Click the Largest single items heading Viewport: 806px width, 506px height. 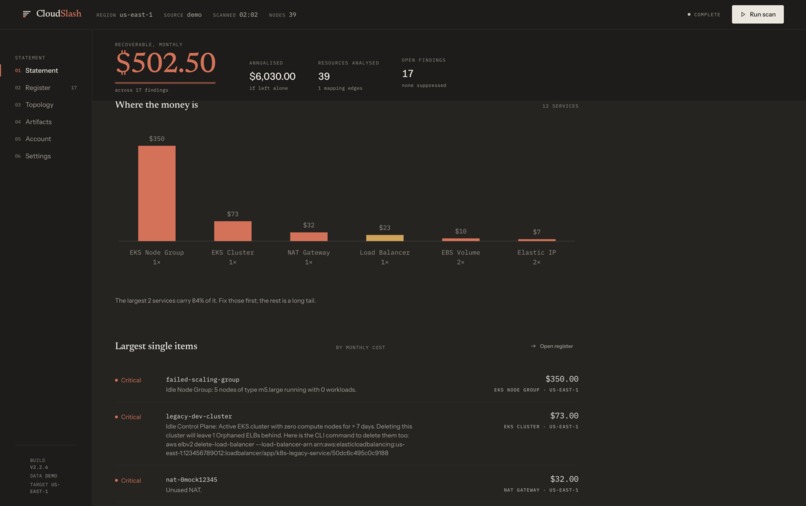coord(156,346)
